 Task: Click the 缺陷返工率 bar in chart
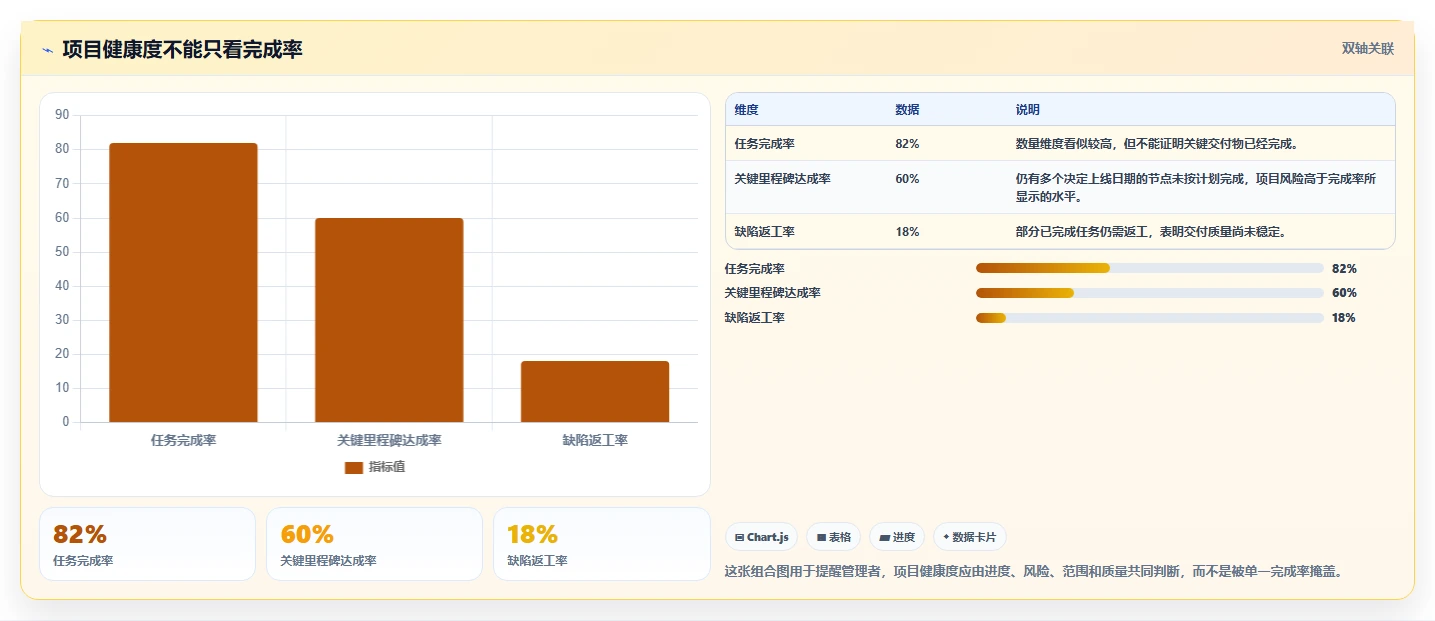(x=595, y=391)
